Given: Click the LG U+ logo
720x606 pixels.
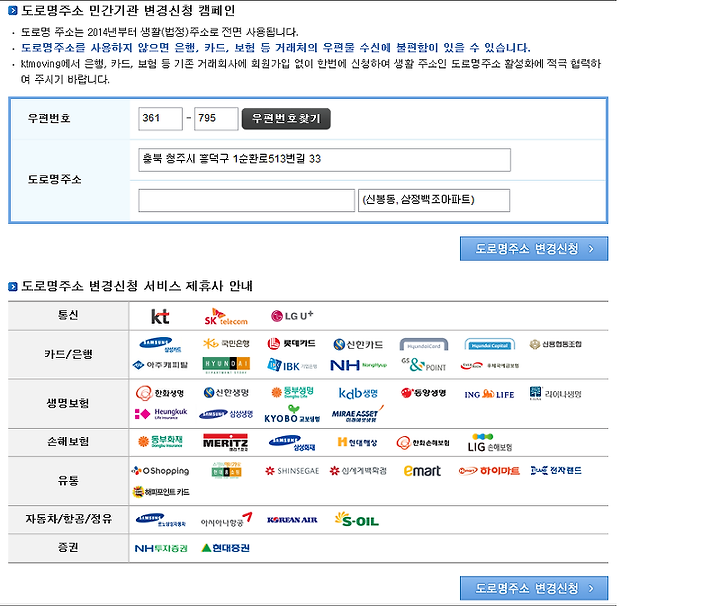Looking at the screenshot, I should (292, 316).
